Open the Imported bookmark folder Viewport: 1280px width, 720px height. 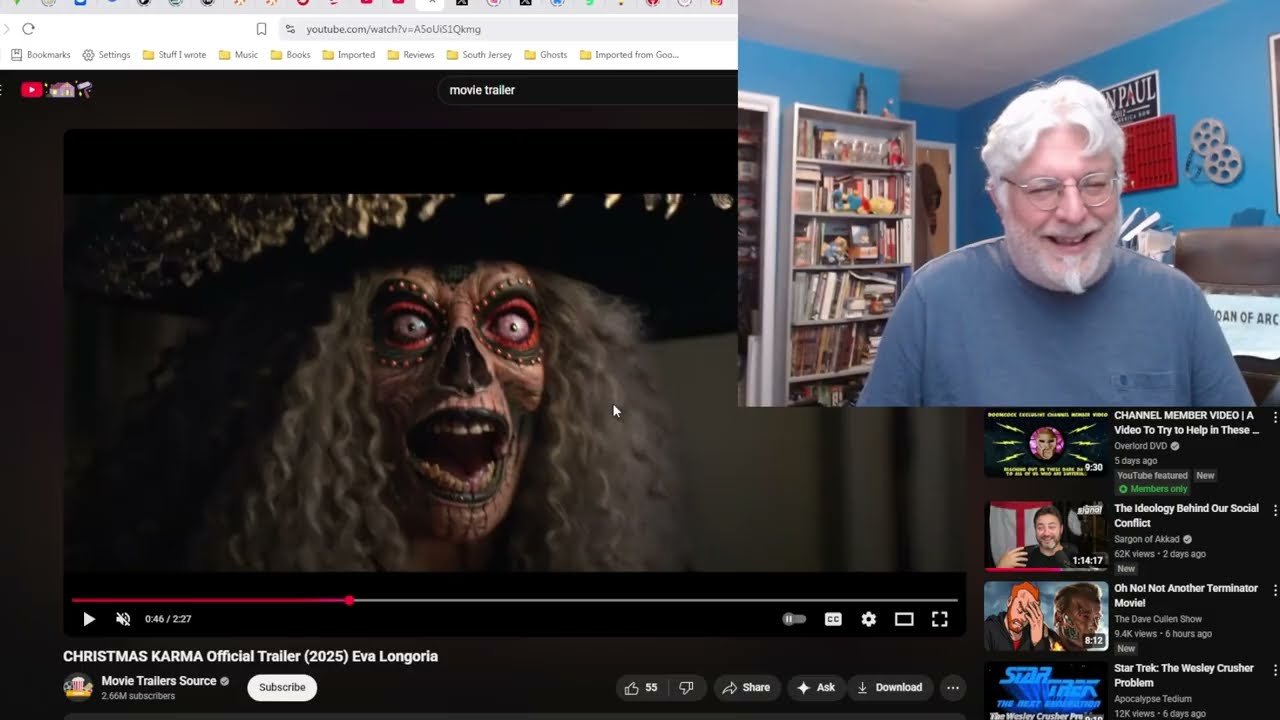click(x=349, y=55)
